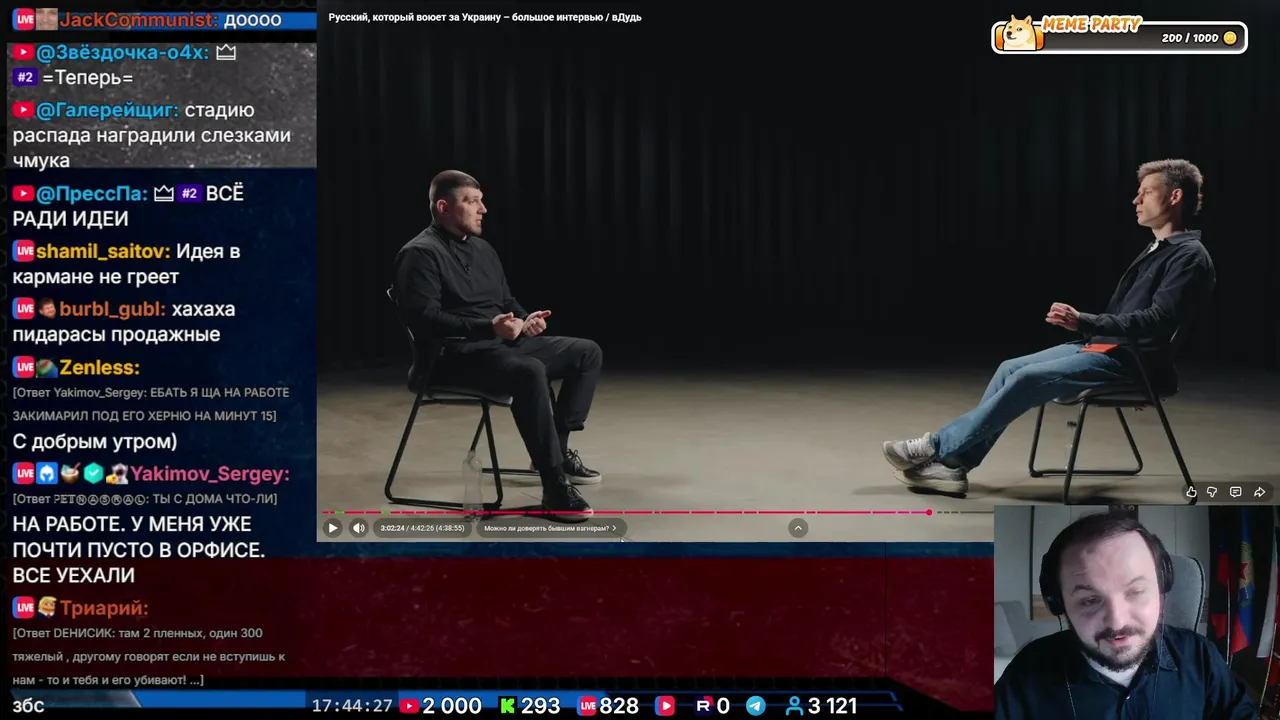Click reply quote 'Ответ DEНИСИК' under Триарий
This screenshot has width=1280, height=720.
tap(148, 656)
